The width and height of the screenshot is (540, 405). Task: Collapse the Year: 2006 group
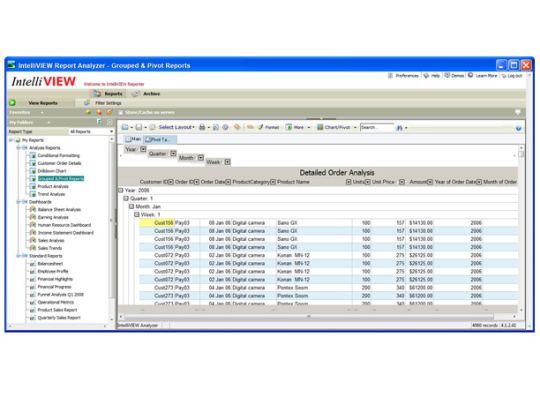(121, 190)
